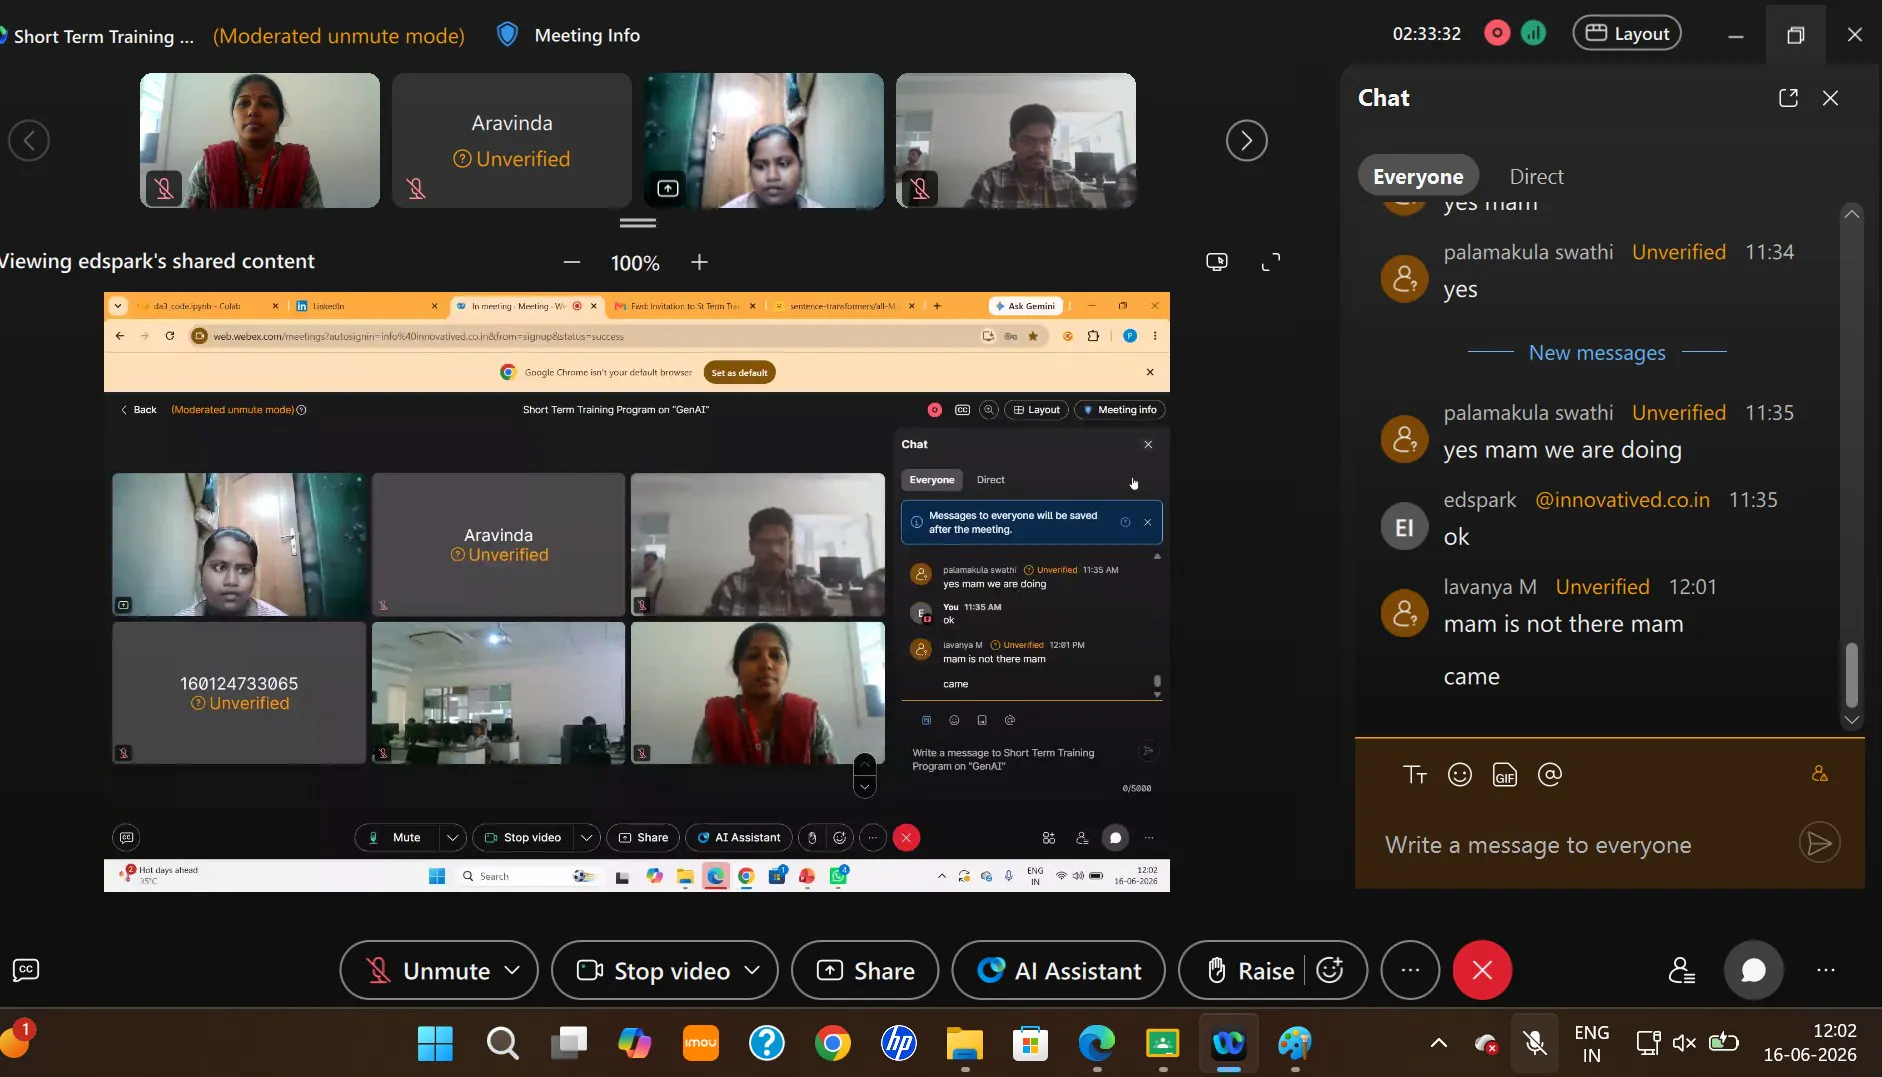The image size is (1882, 1077).
Task: Expand the video options arrow next to Stop video
Action: (x=753, y=970)
